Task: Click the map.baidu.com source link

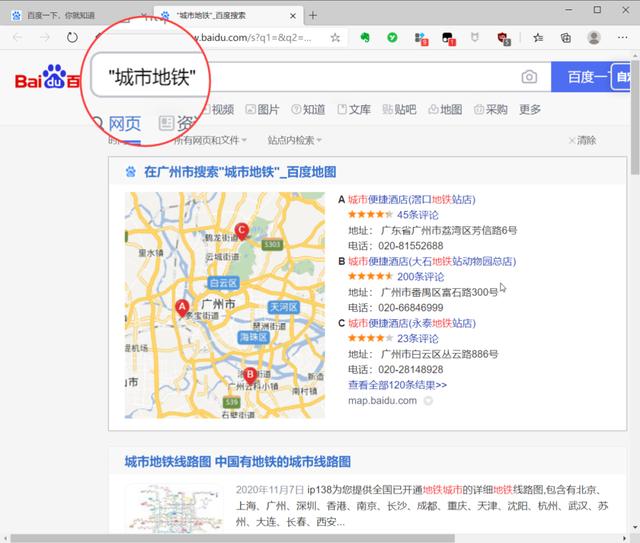Action: click(382, 401)
